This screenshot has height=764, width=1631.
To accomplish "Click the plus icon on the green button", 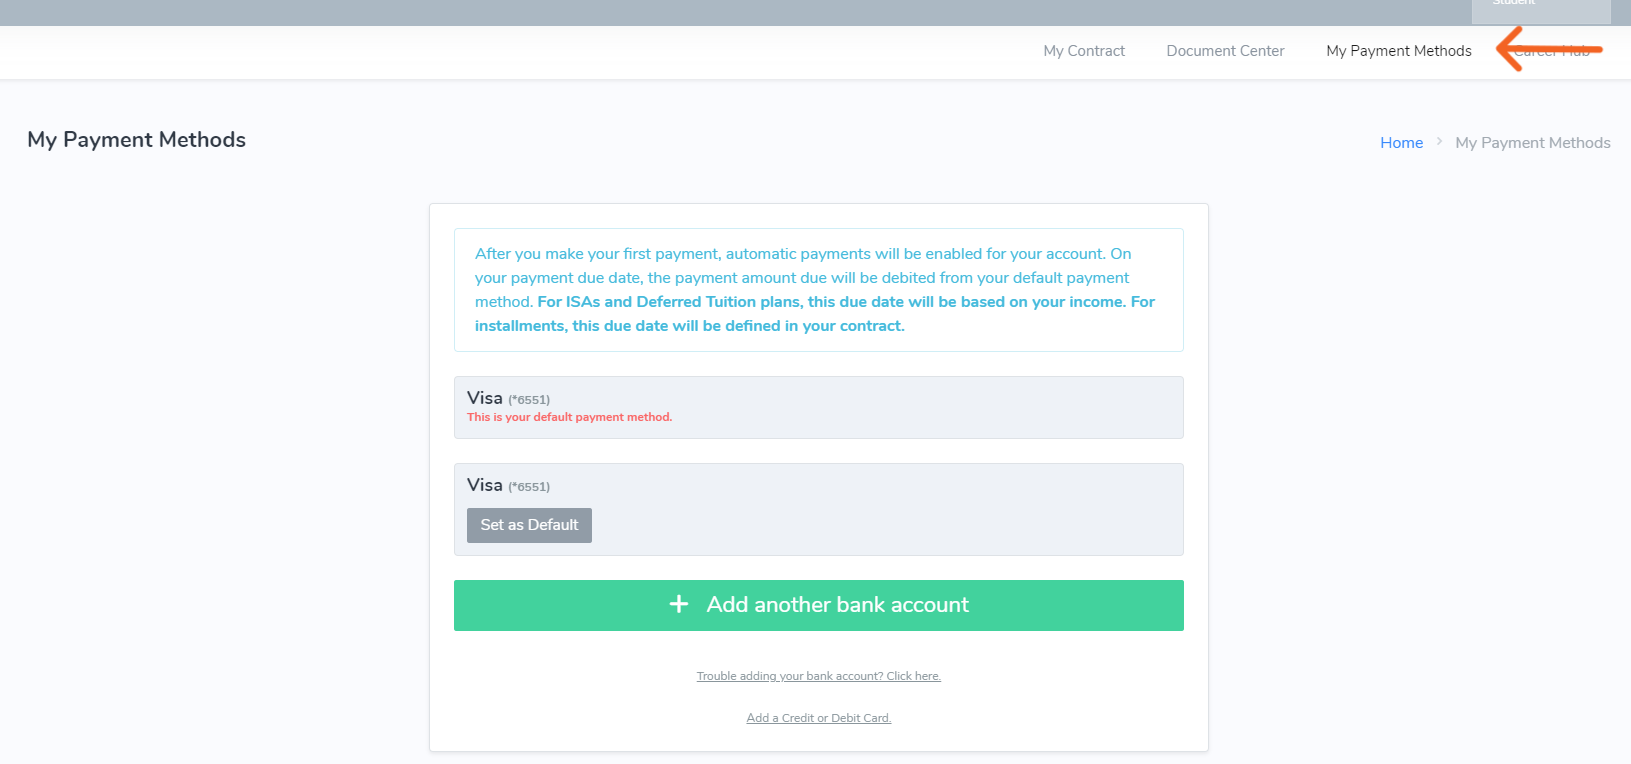I will [x=679, y=604].
